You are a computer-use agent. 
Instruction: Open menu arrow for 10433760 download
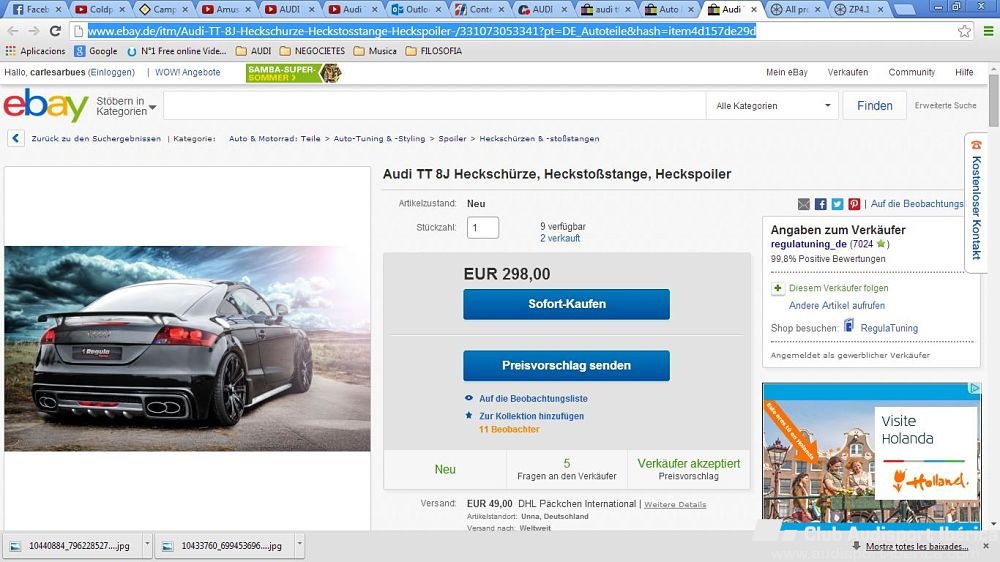click(x=299, y=545)
